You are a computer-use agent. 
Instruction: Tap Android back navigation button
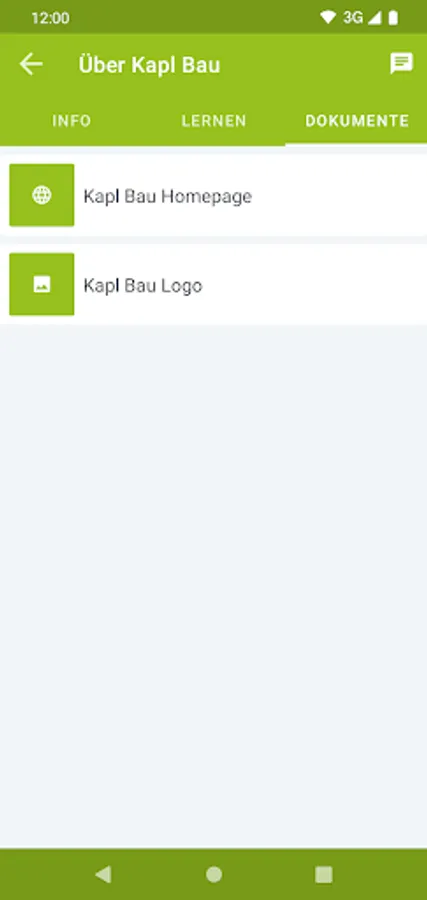(103, 874)
